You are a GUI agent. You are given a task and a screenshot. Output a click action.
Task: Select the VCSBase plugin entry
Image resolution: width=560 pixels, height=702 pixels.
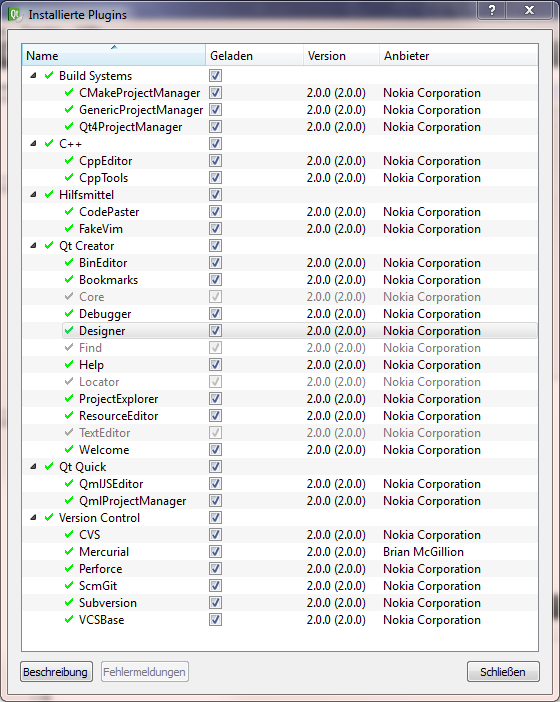[280, 620]
